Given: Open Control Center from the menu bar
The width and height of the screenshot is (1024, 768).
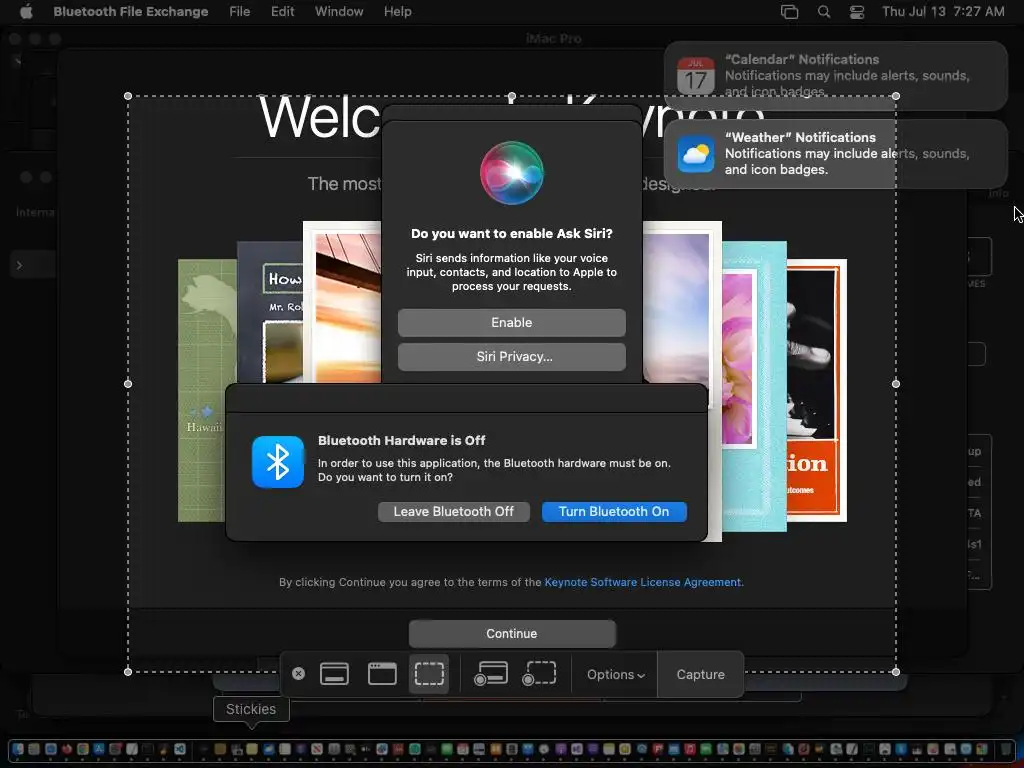Looking at the screenshot, I should (x=857, y=12).
